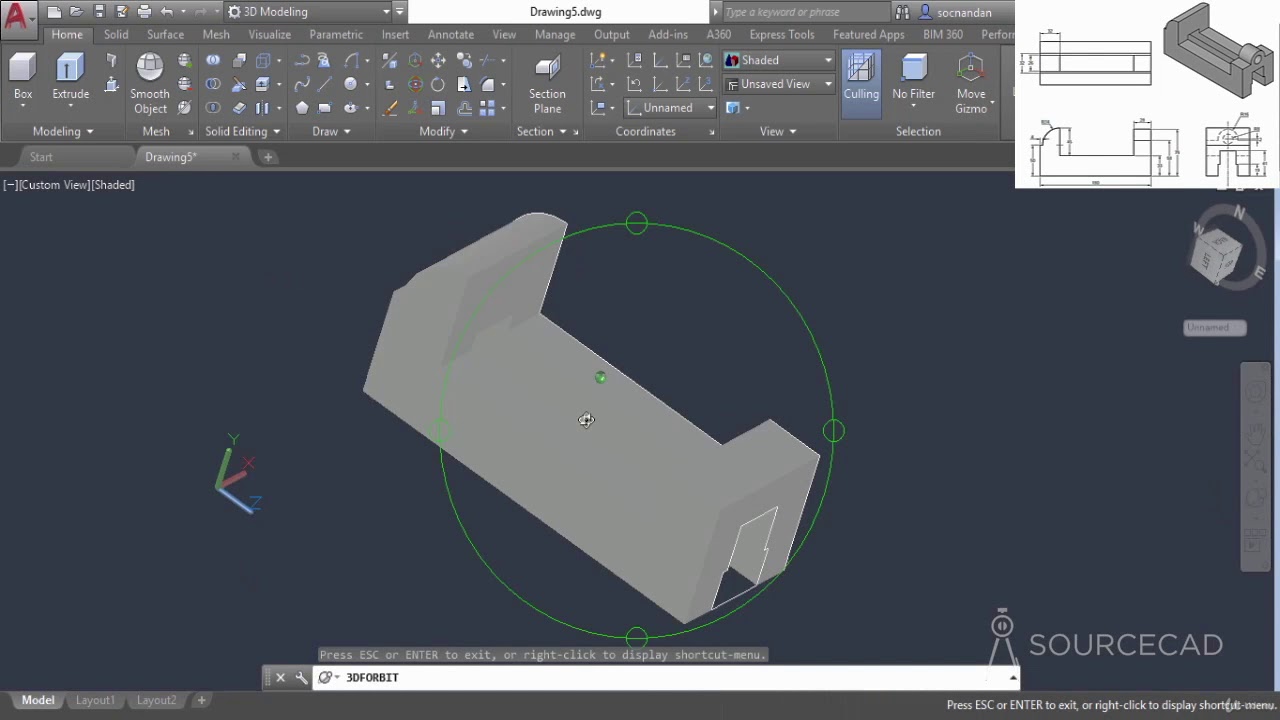Click the binoculars search icon
This screenshot has width=1280, height=720.
902,12
